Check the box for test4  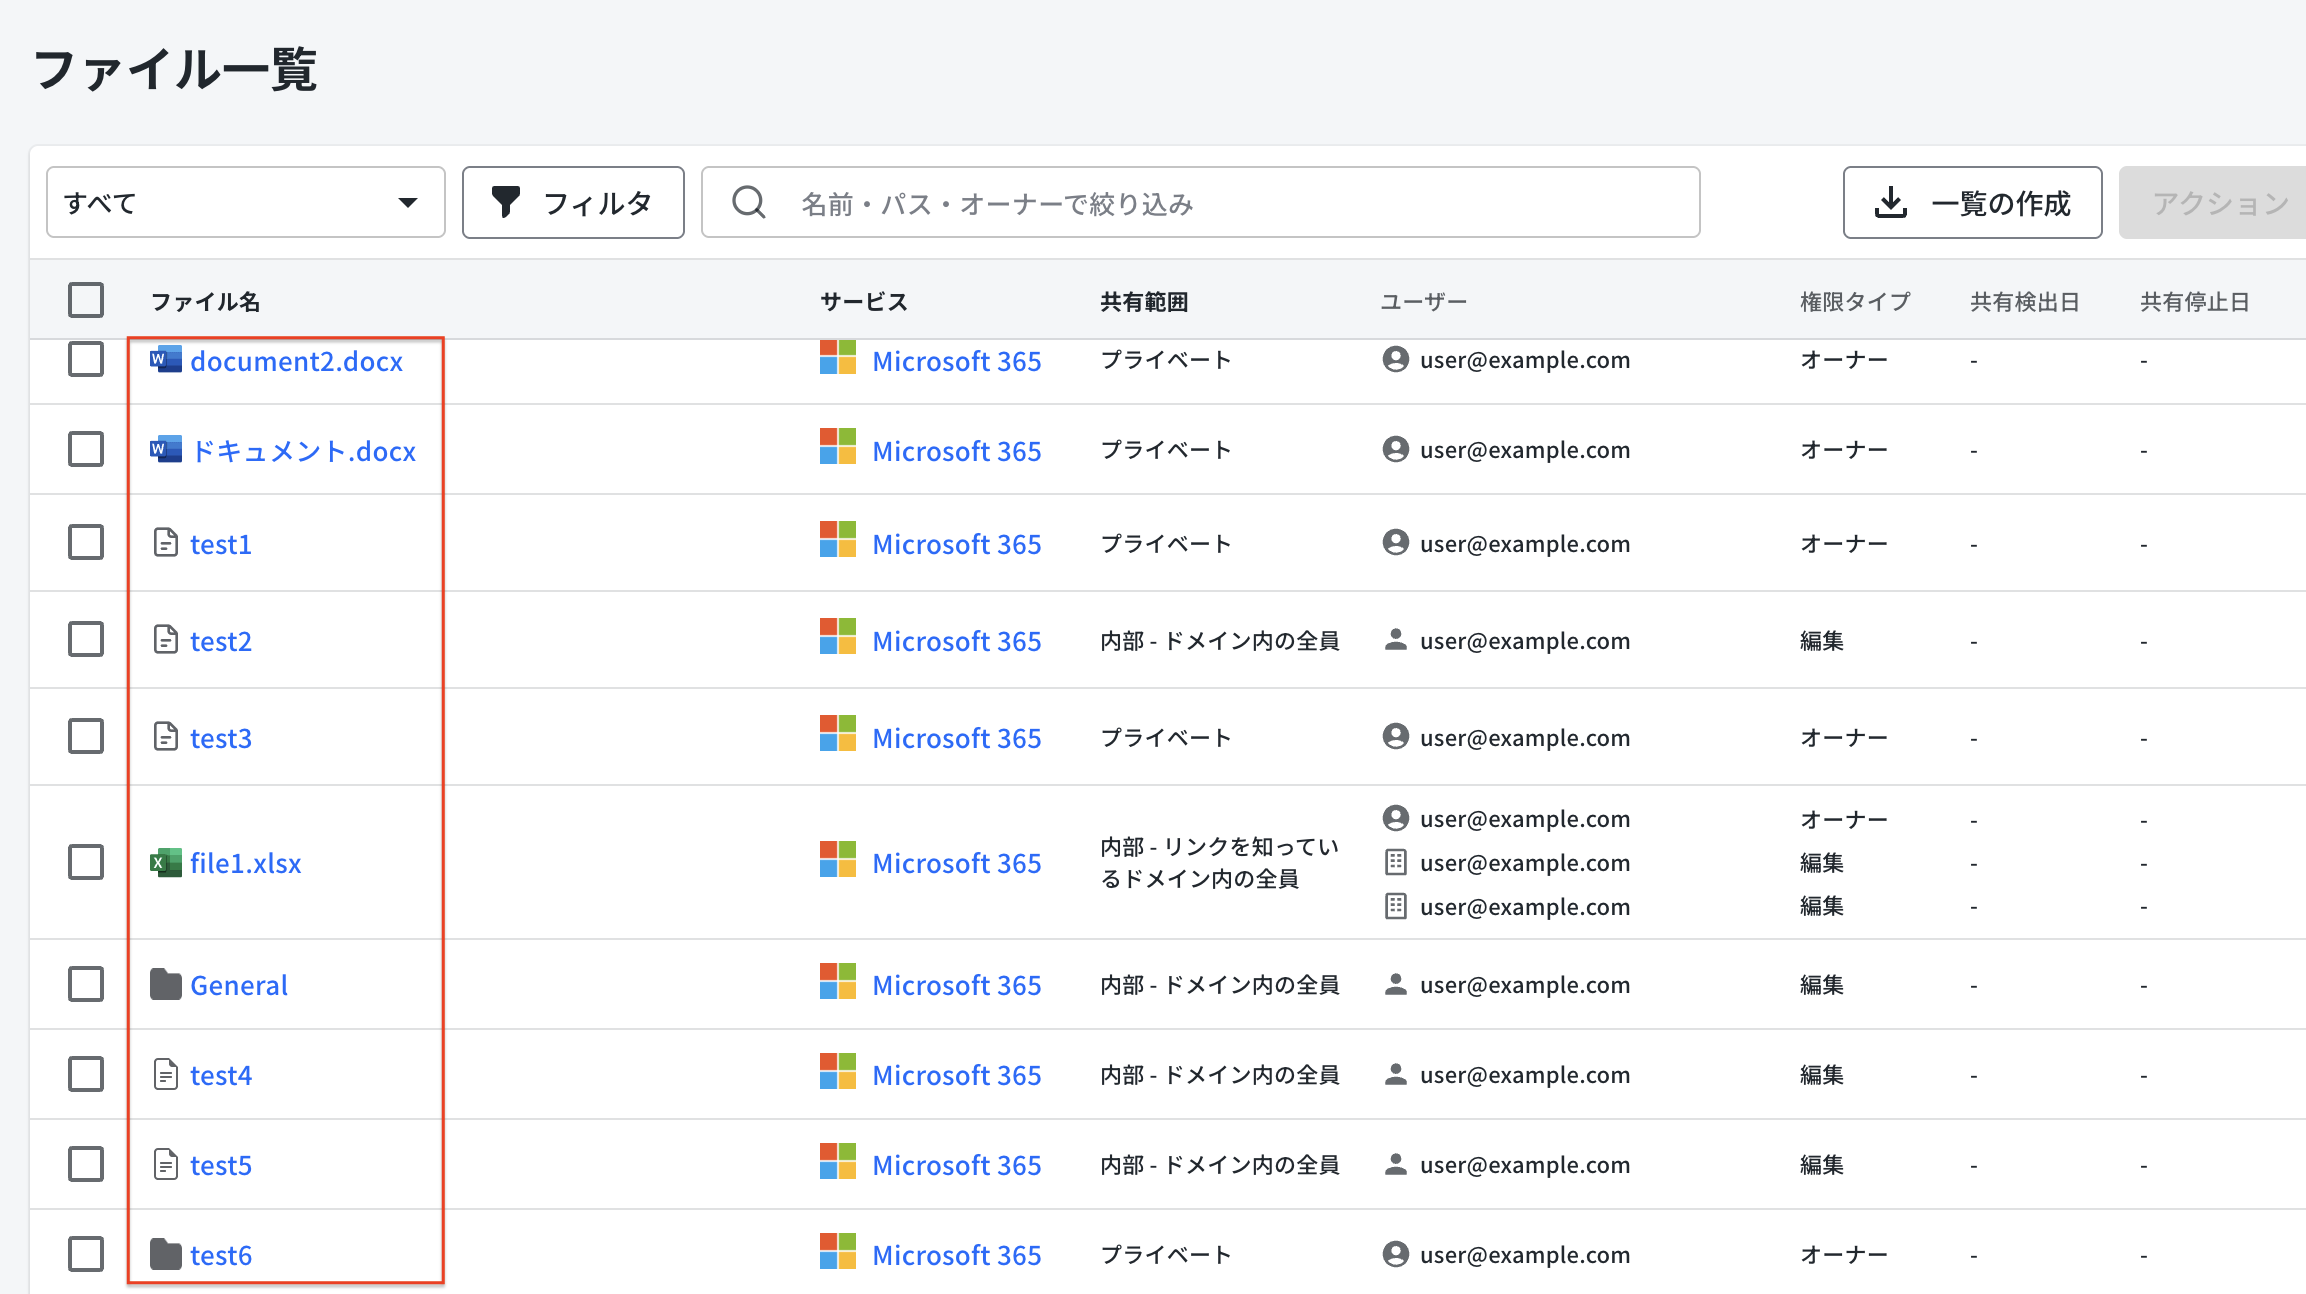click(x=86, y=1074)
